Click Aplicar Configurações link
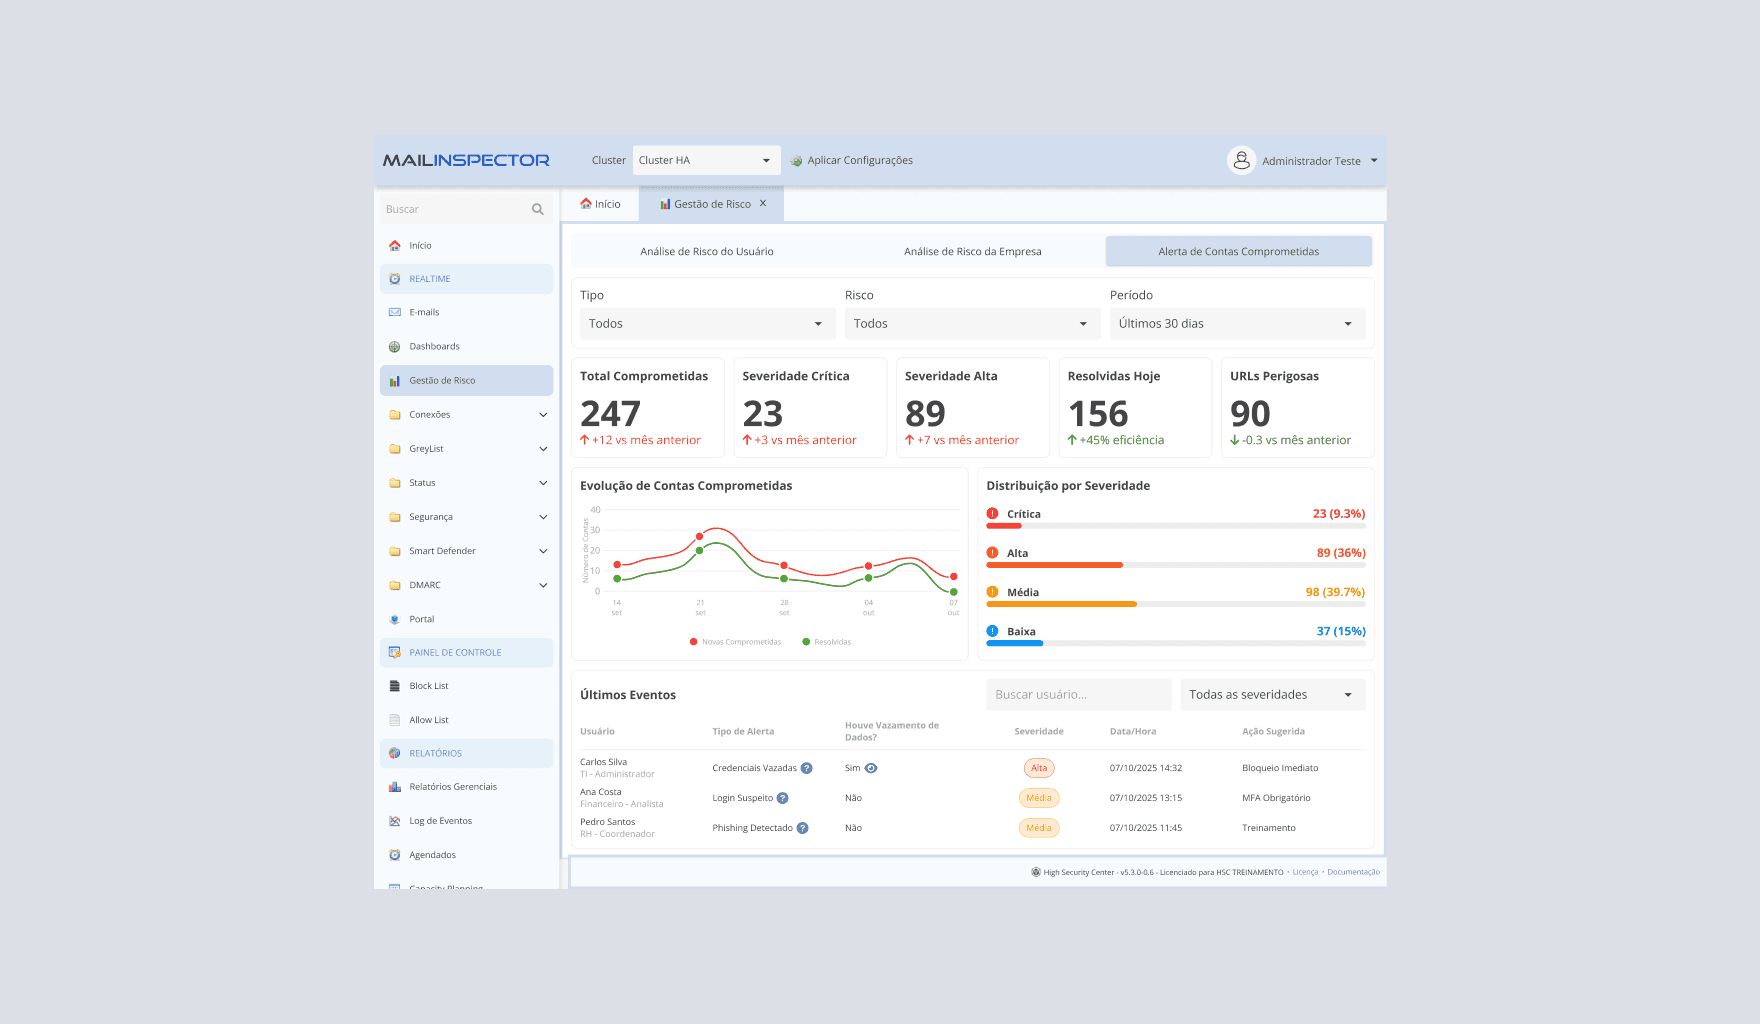 point(860,160)
